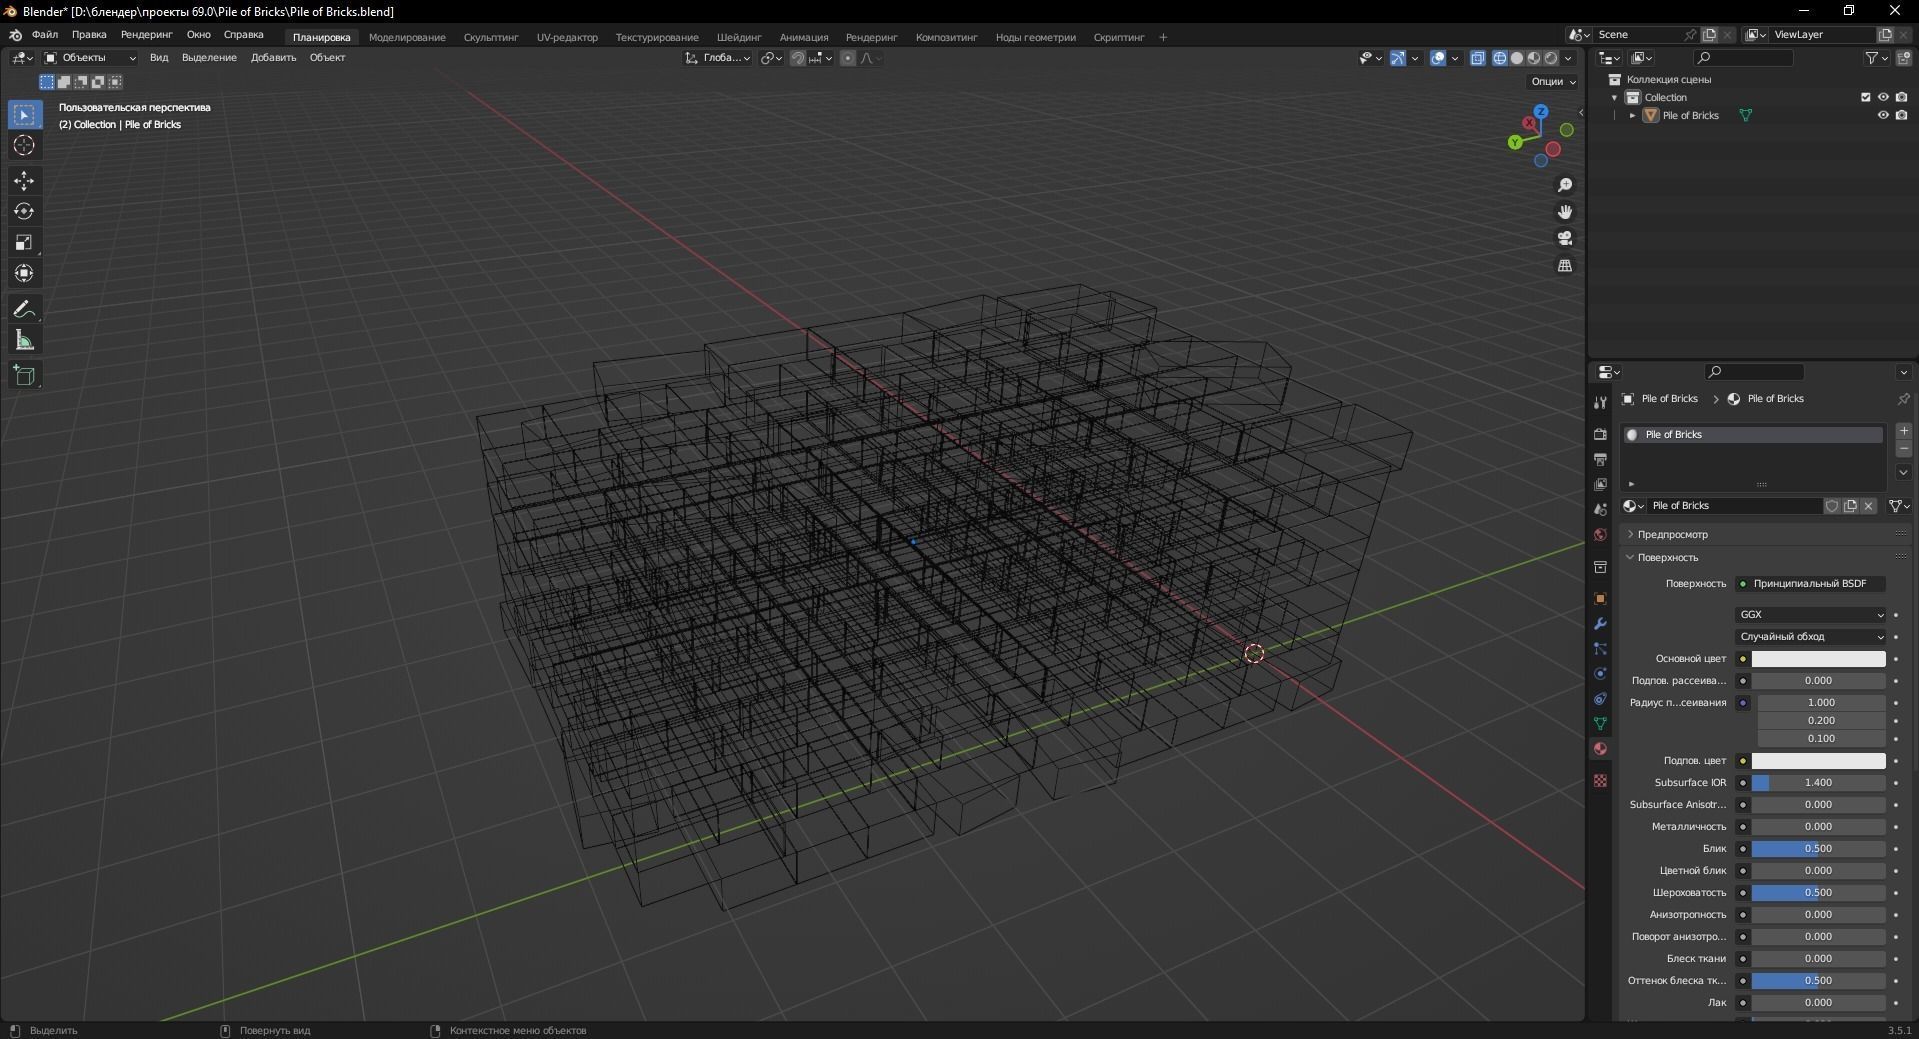Viewport: 1919px width, 1039px height.
Task: Open the Scene properties tab
Action: 1600,509
